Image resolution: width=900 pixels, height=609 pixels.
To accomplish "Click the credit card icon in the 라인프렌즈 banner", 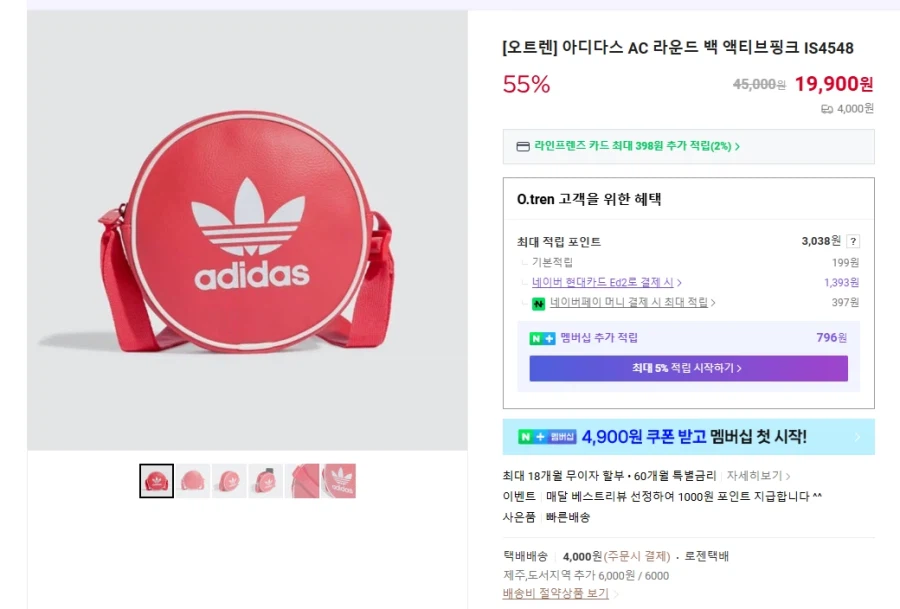I will tap(521, 147).
